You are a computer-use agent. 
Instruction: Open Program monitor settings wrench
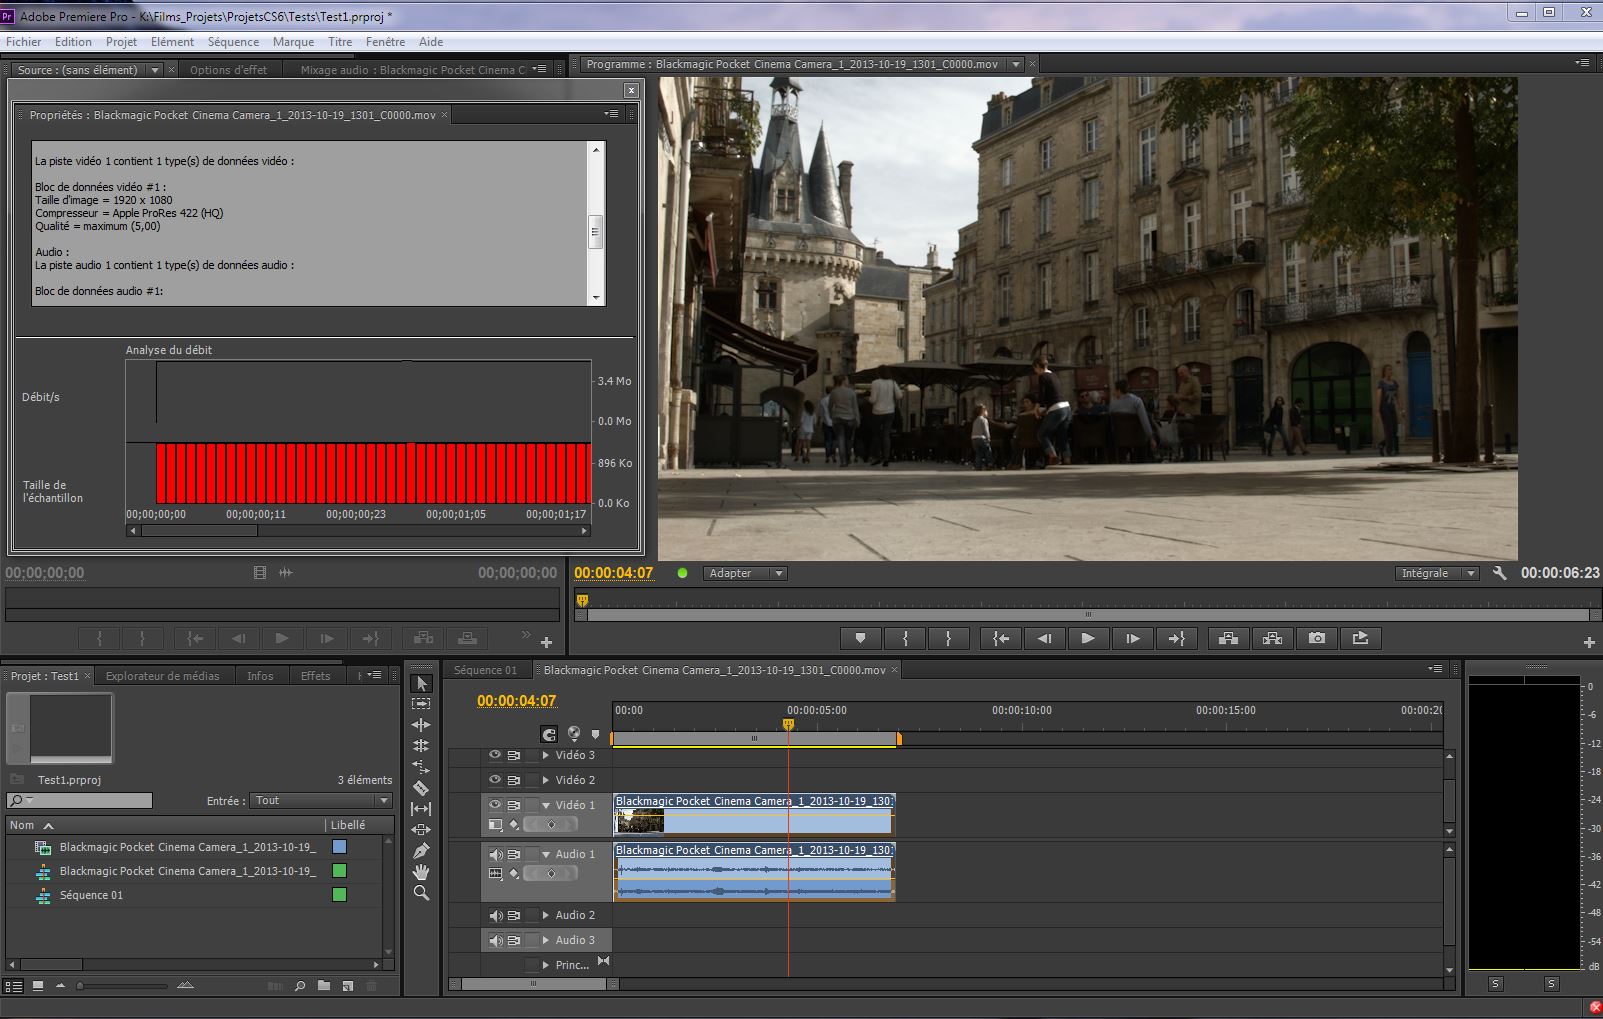(x=1500, y=573)
